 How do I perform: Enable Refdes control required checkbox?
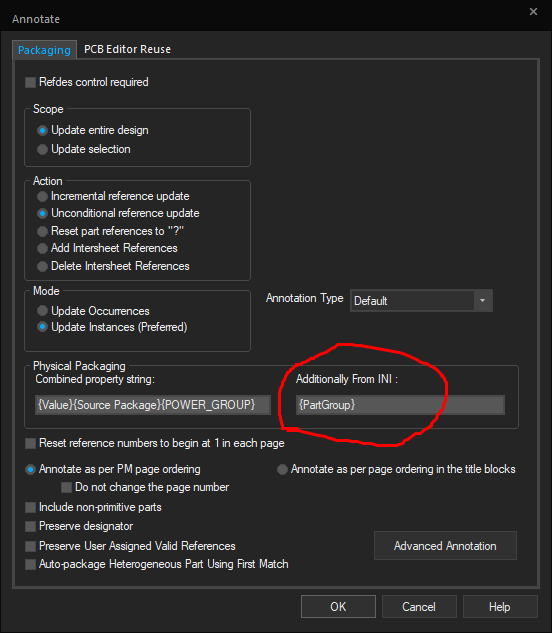point(30,82)
